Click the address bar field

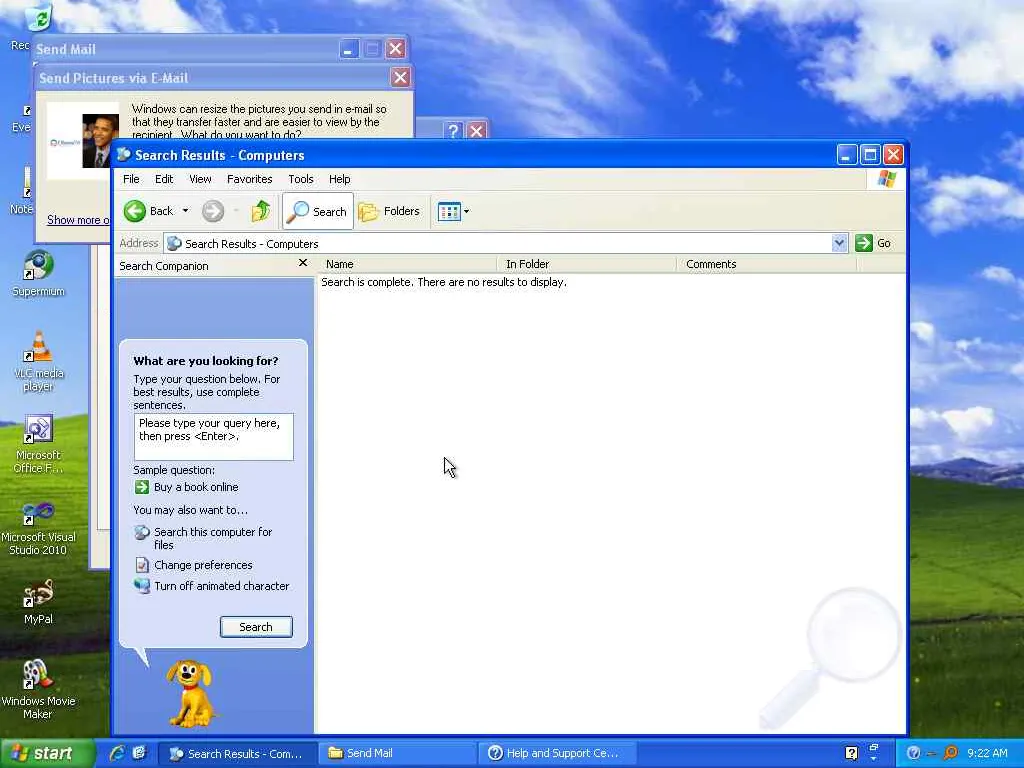click(x=498, y=244)
